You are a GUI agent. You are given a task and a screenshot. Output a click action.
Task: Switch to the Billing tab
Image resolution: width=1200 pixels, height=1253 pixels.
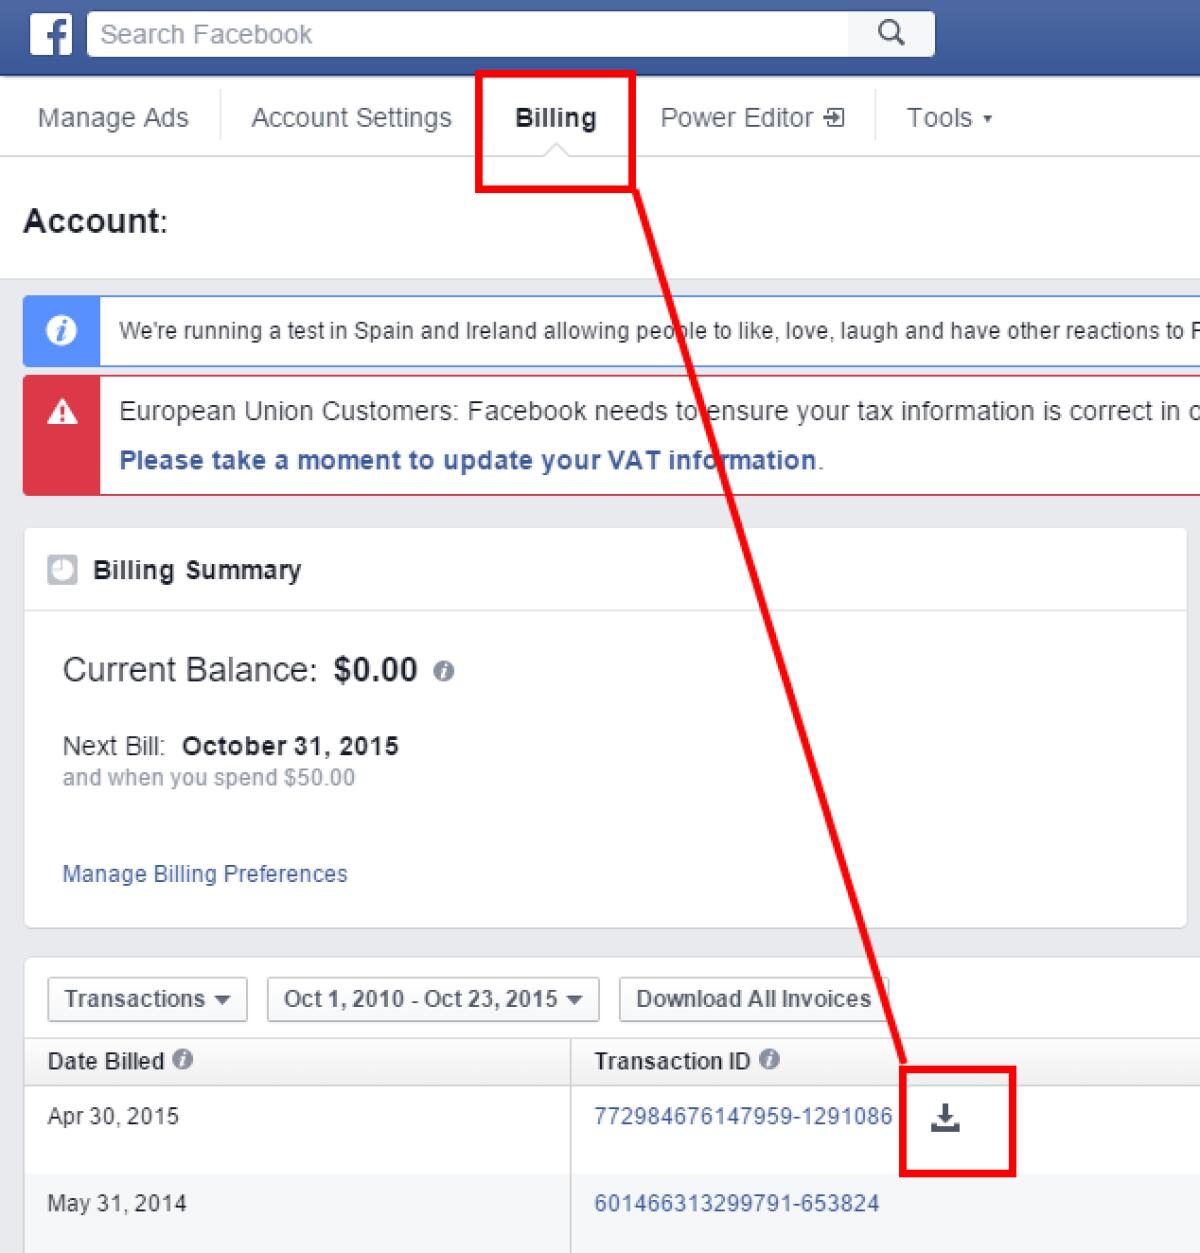tap(555, 117)
